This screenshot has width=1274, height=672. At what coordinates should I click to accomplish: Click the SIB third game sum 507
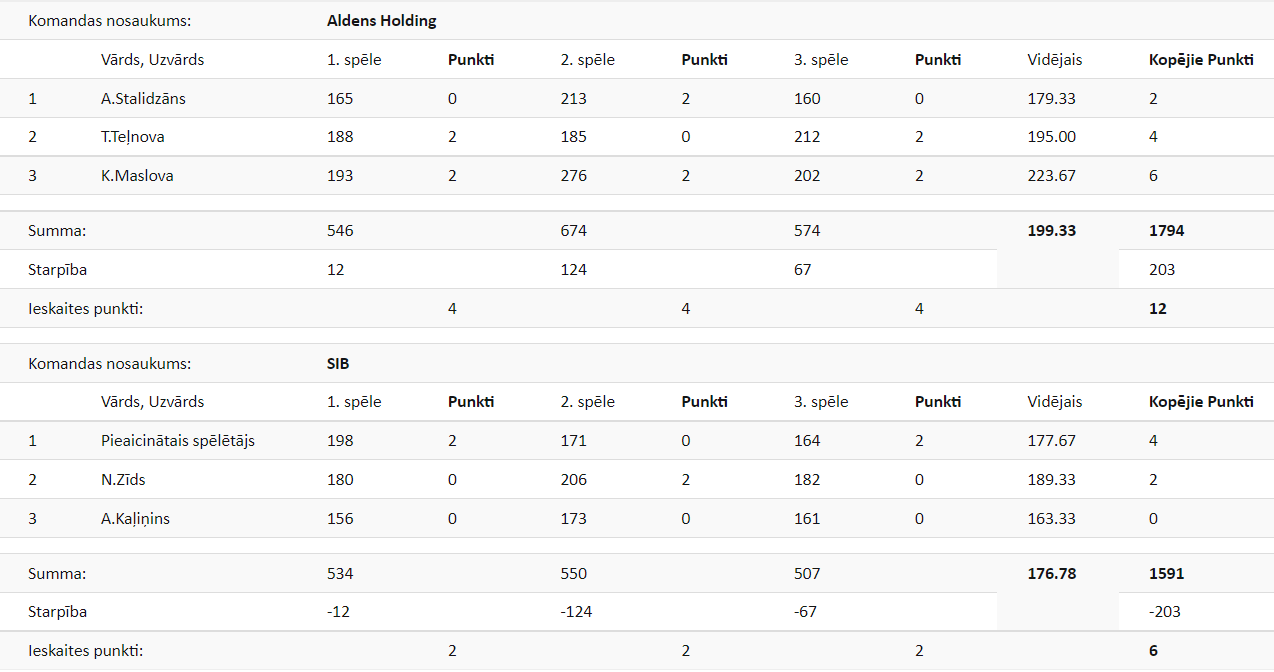tap(807, 574)
